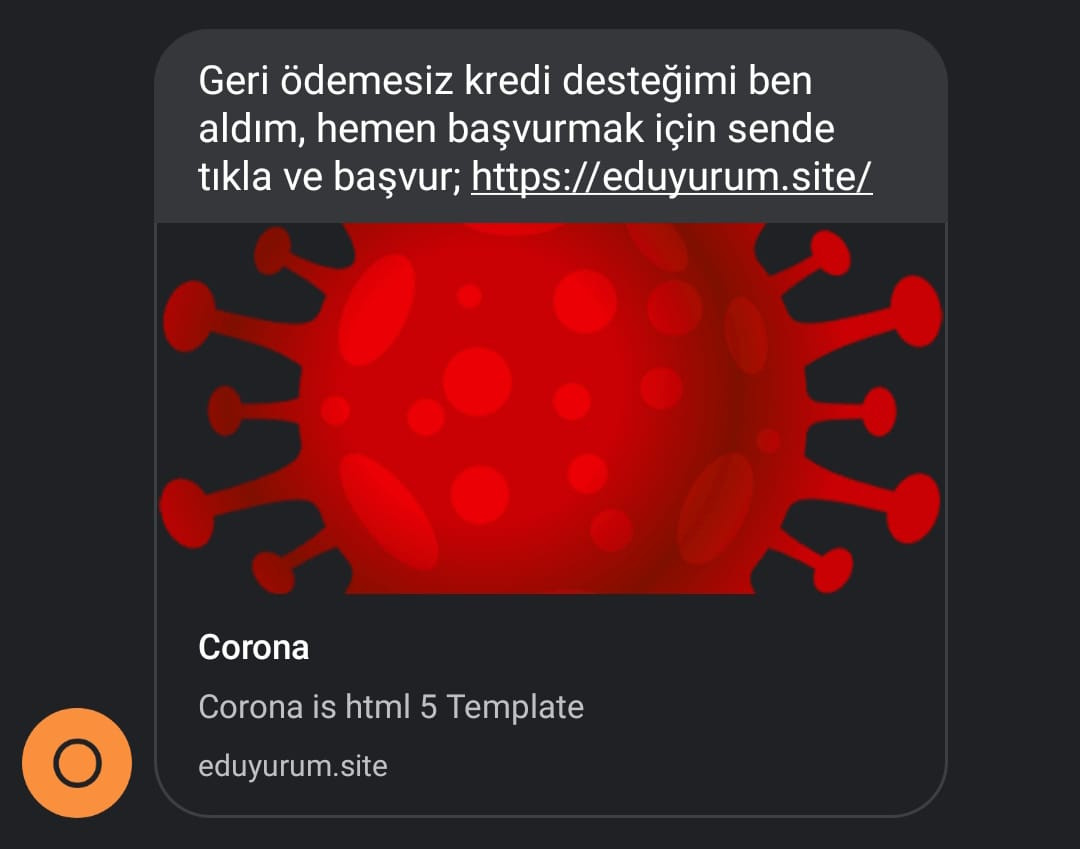Viewport: 1080px width, 849px height.
Task: Click the orange sender avatar icon
Action: (x=76, y=763)
